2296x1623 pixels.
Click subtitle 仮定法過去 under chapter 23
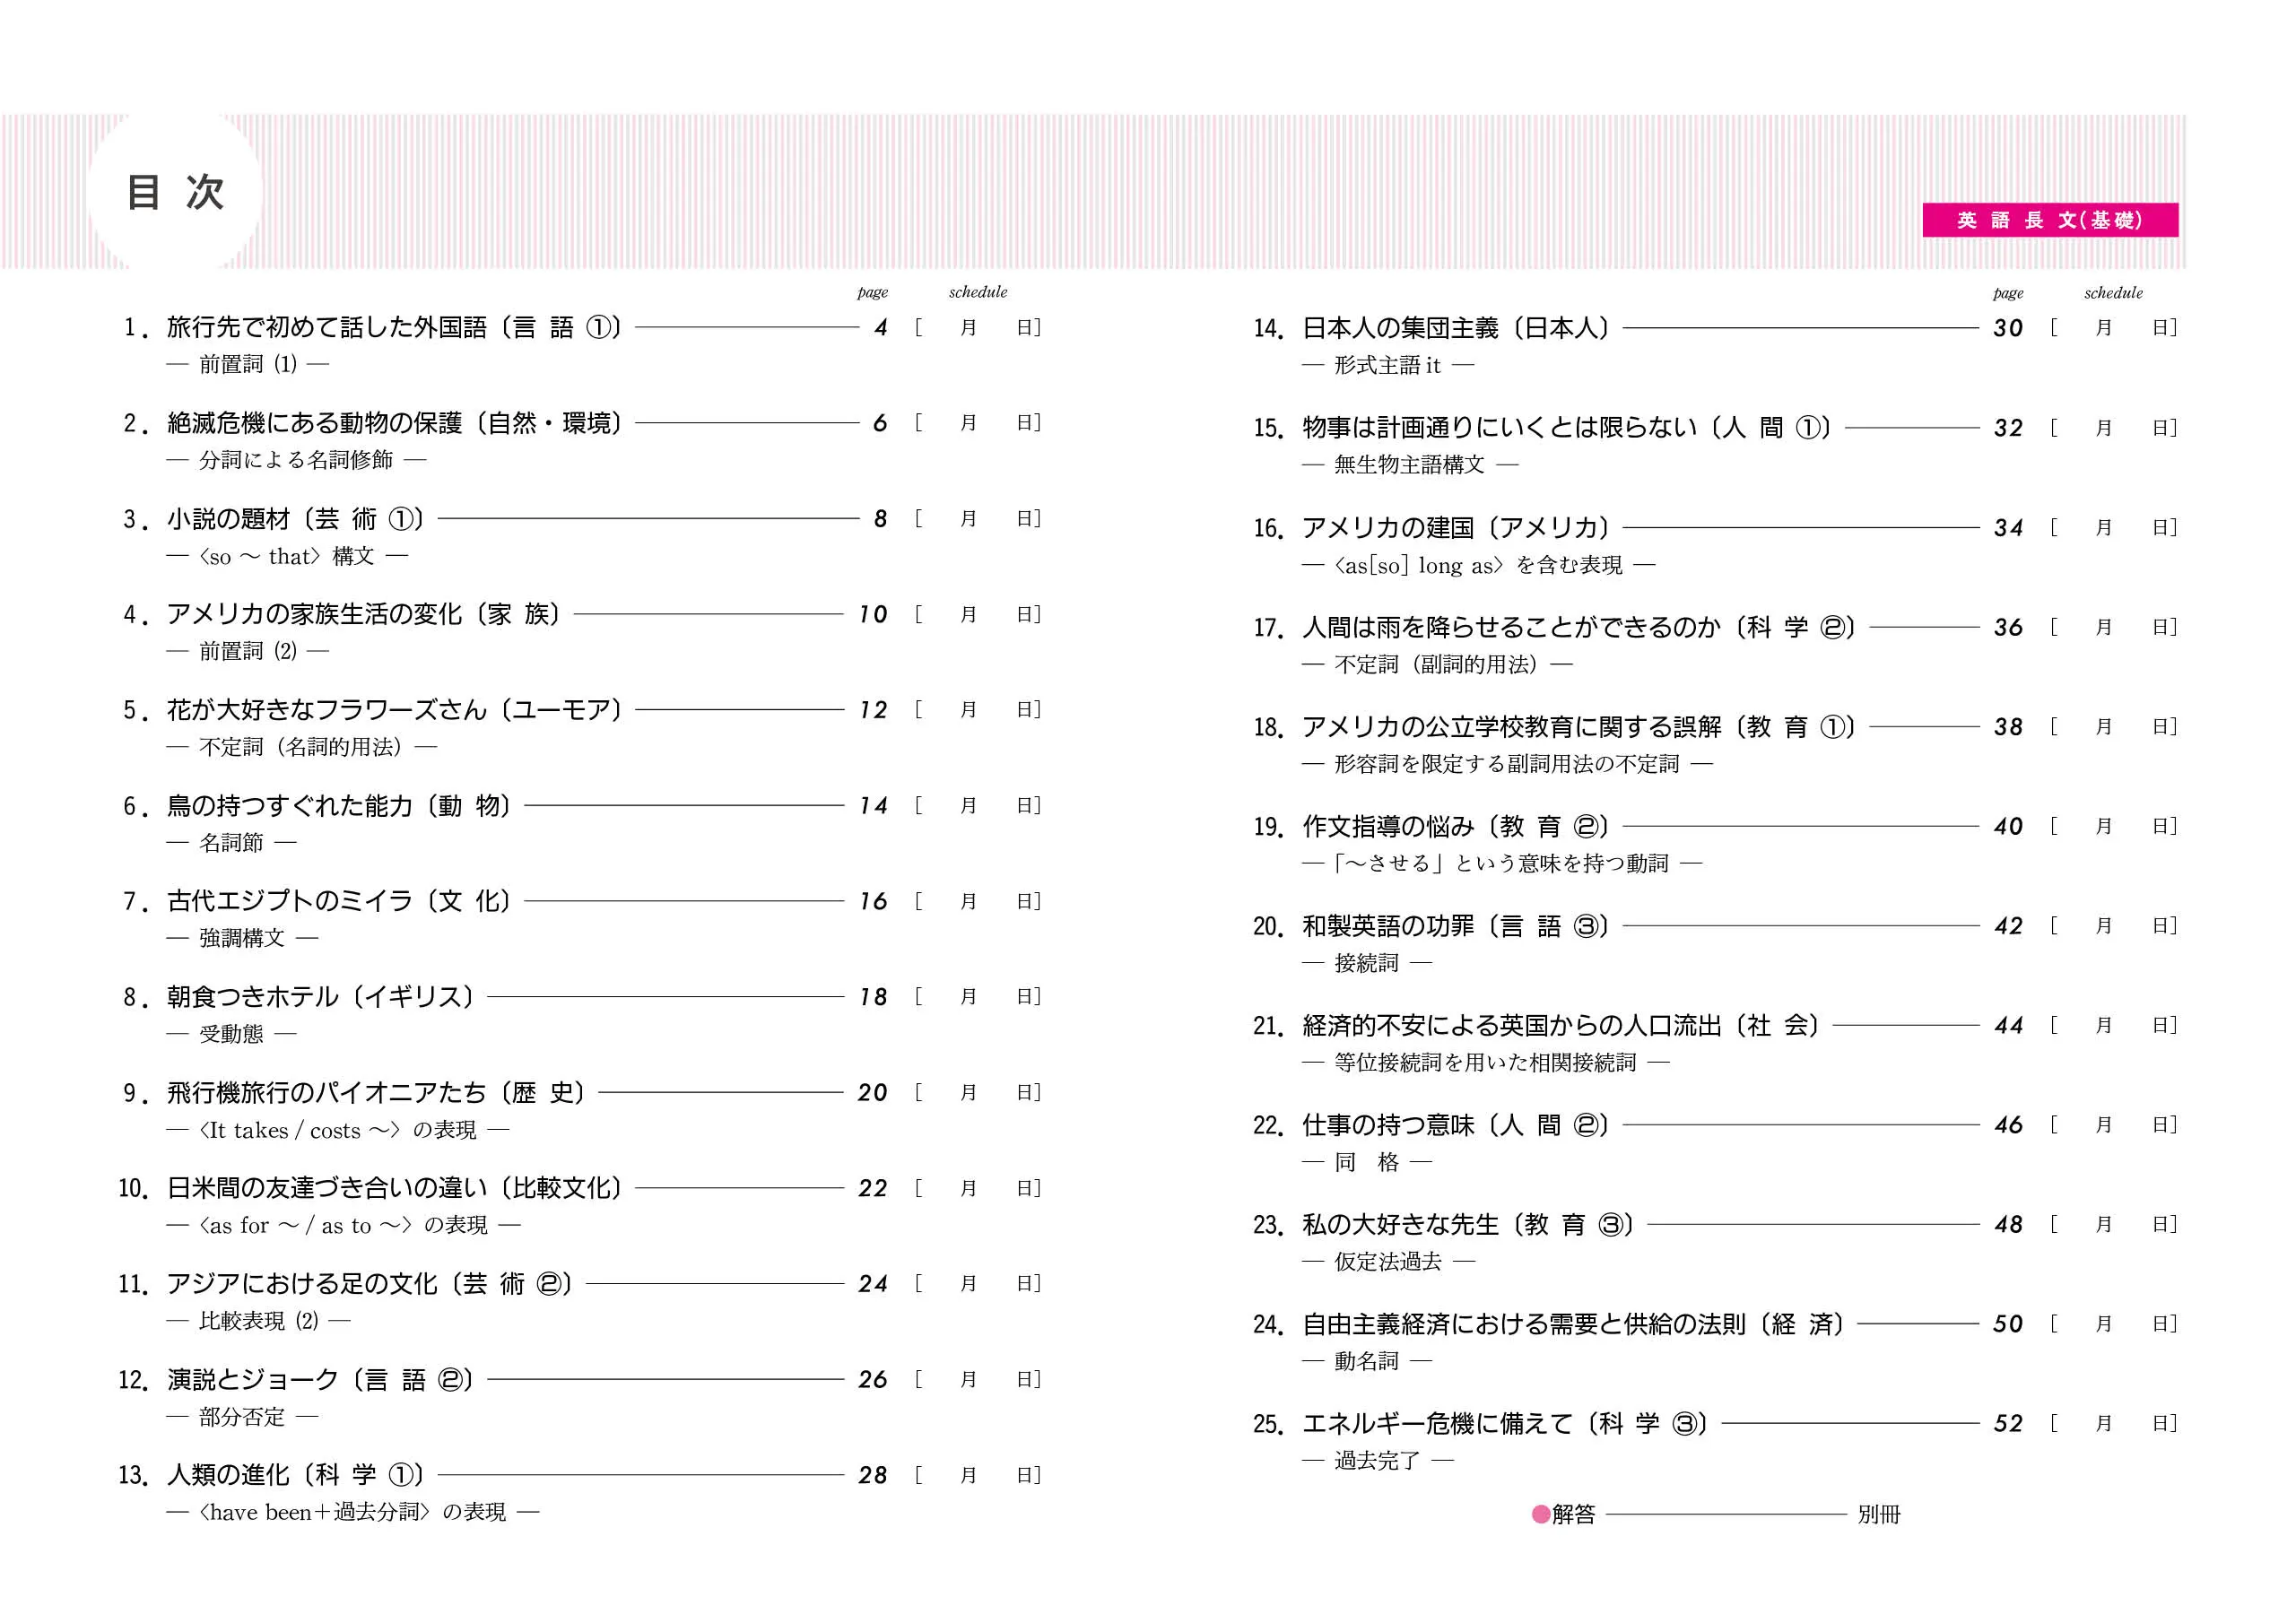[x=1388, y=1262]
